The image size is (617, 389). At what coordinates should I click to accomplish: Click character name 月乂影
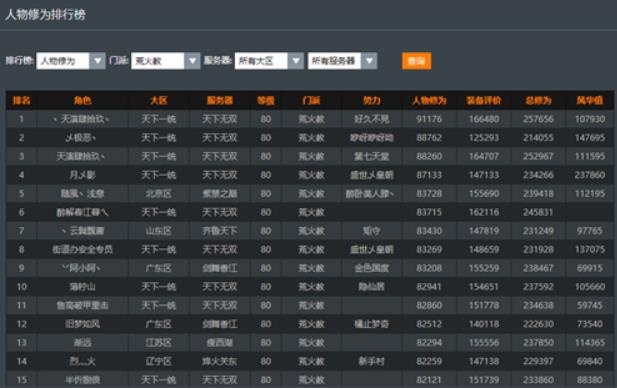coord(83,175)
